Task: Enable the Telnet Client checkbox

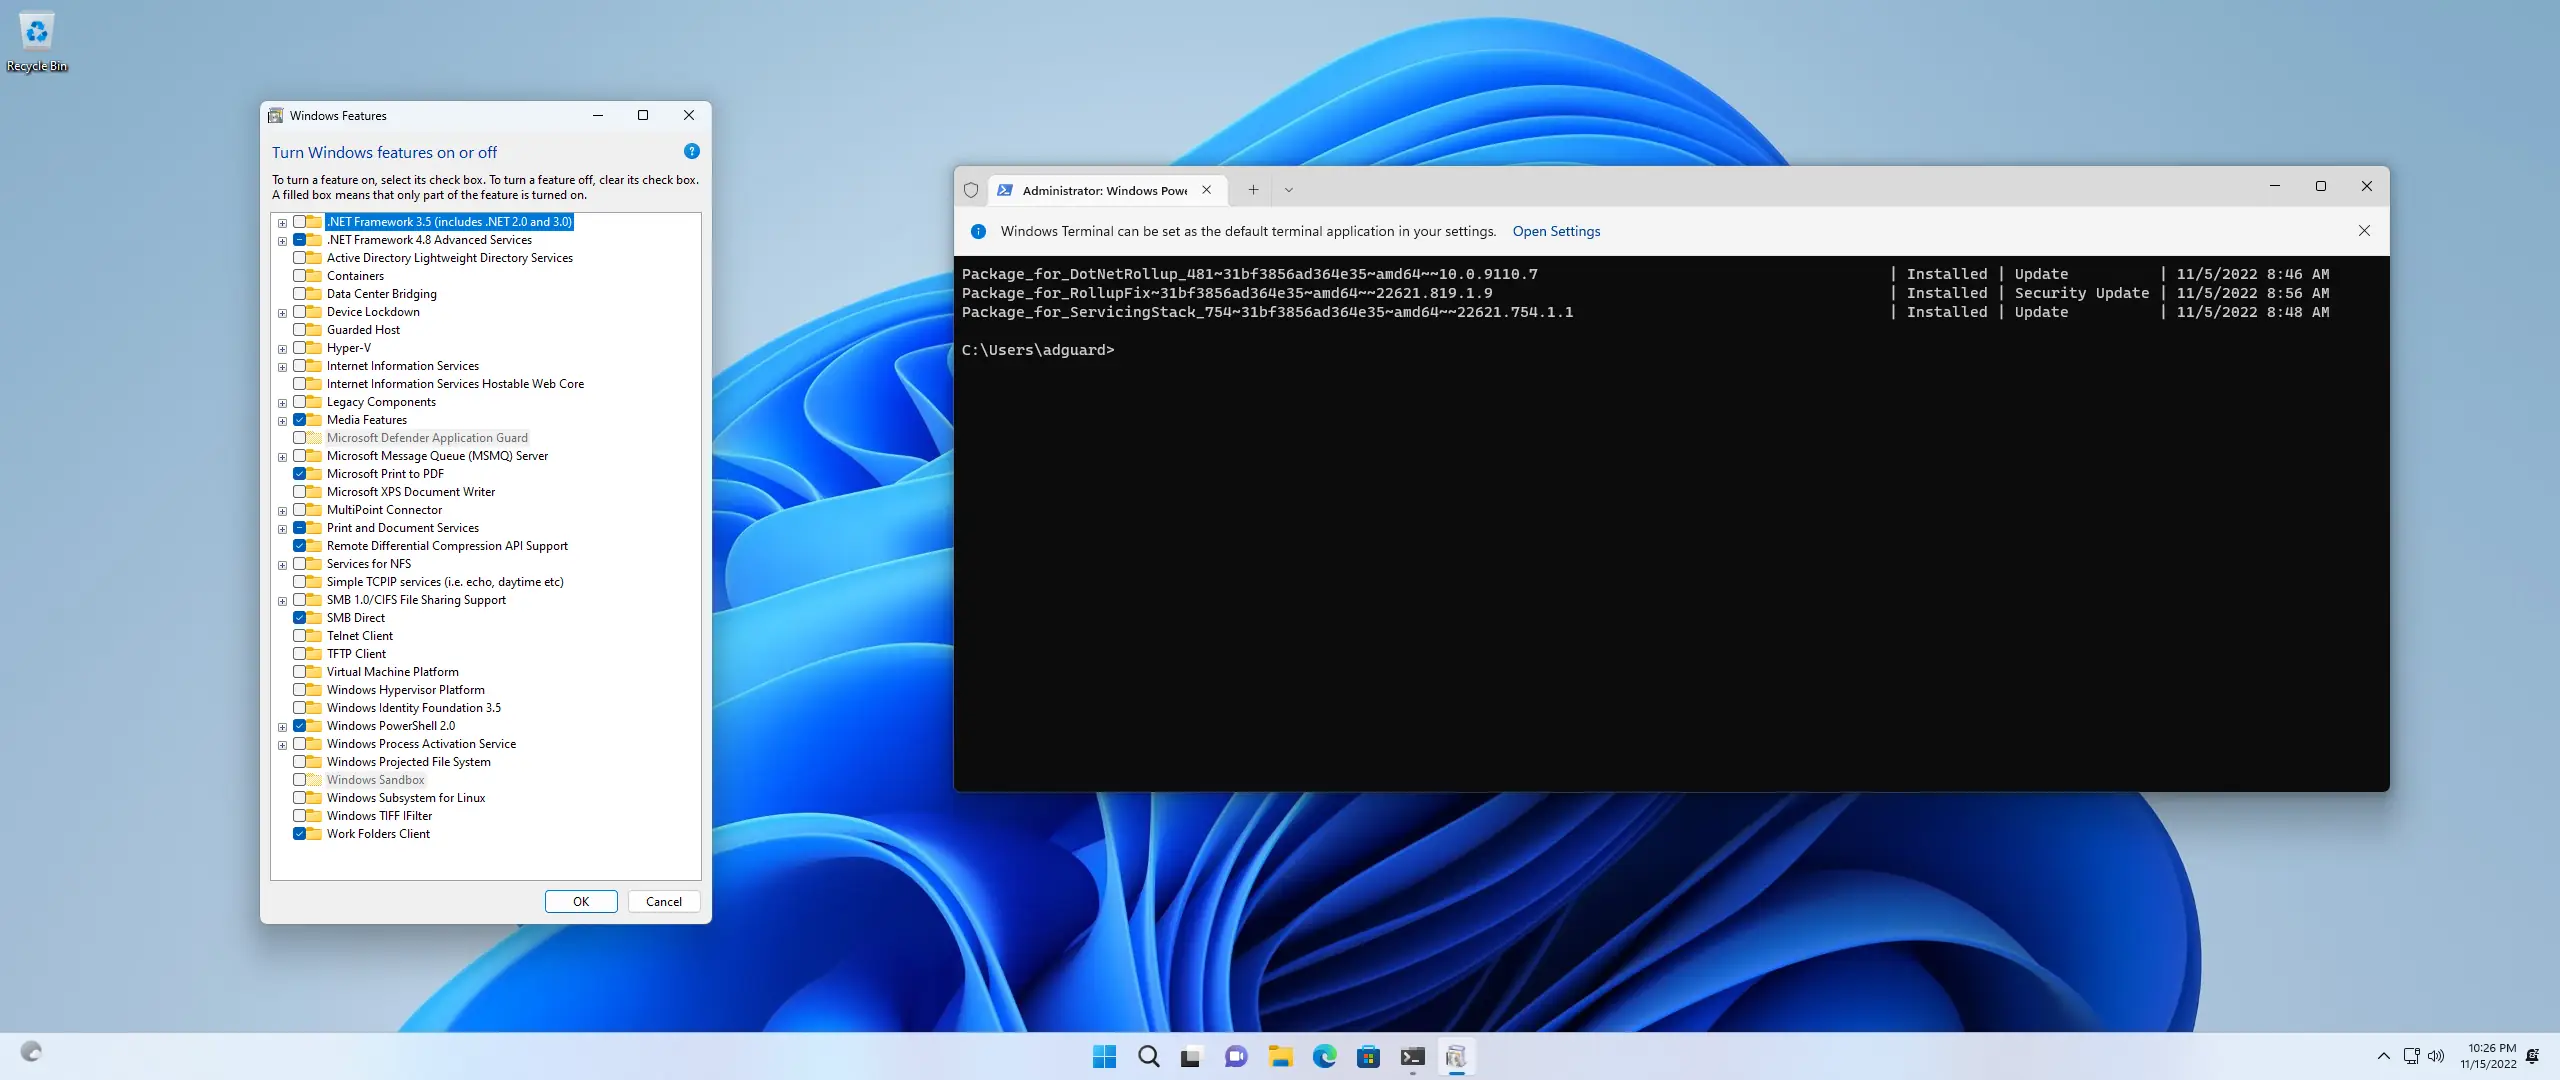Action: pyautogui.click(x=299, y=636)
